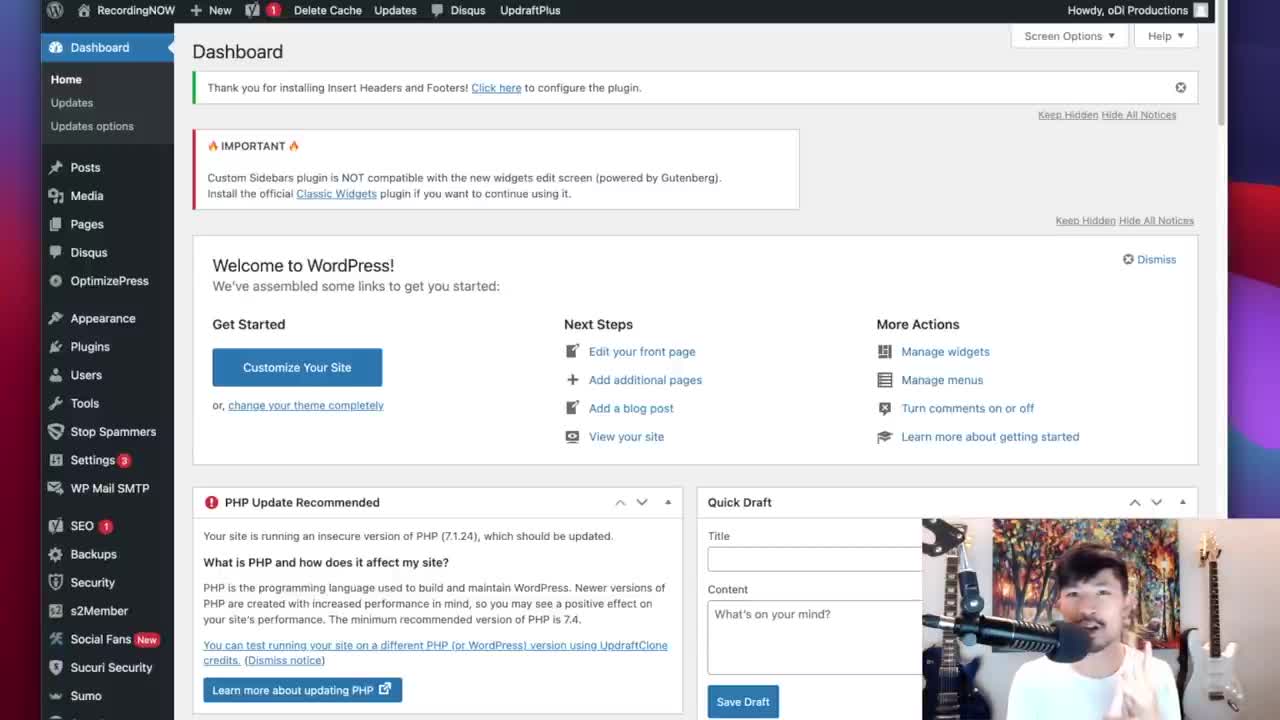The height and width of the screenshot is (720, 1280).
Task: Visit site via RecordingNOW home icon
Action: [84, 10]
